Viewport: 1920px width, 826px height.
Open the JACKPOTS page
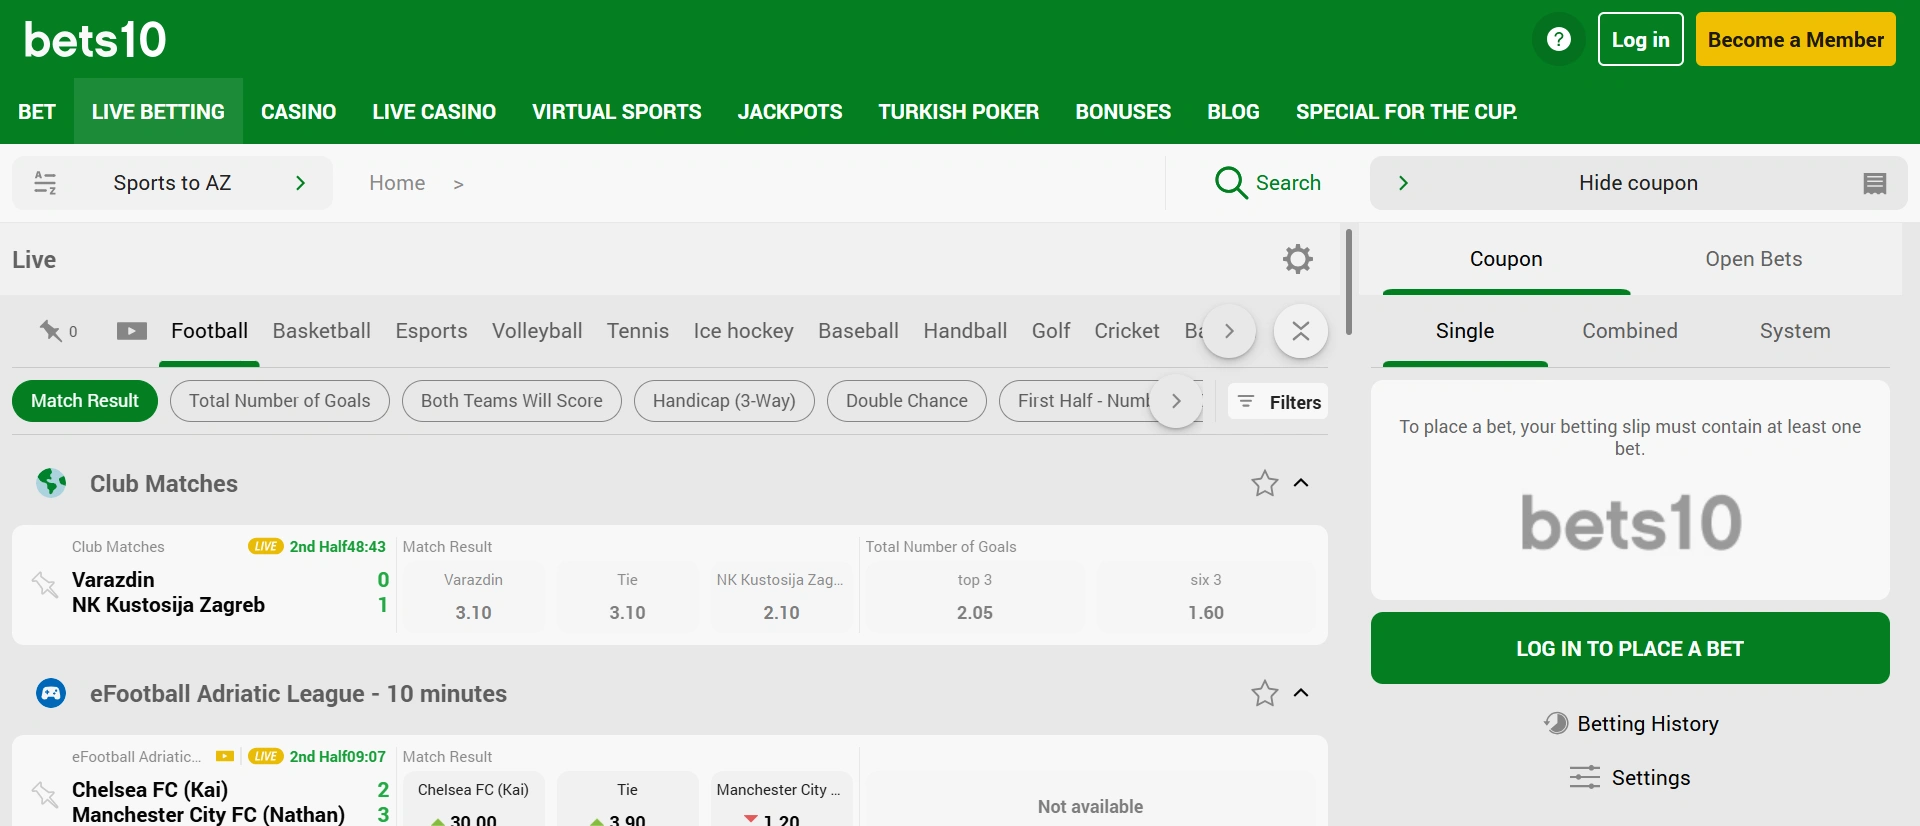pyautogui.click(x=790, y=111)
